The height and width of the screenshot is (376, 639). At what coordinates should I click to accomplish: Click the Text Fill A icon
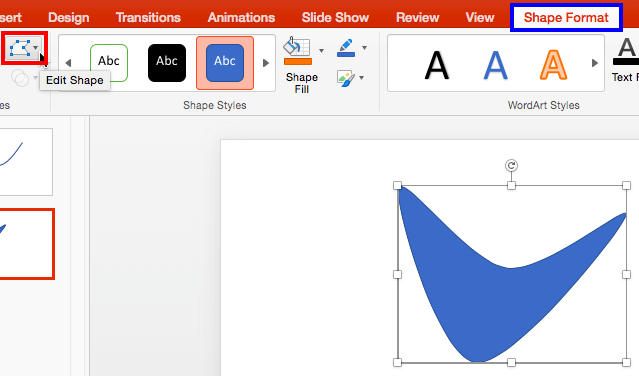coord(626,51)
